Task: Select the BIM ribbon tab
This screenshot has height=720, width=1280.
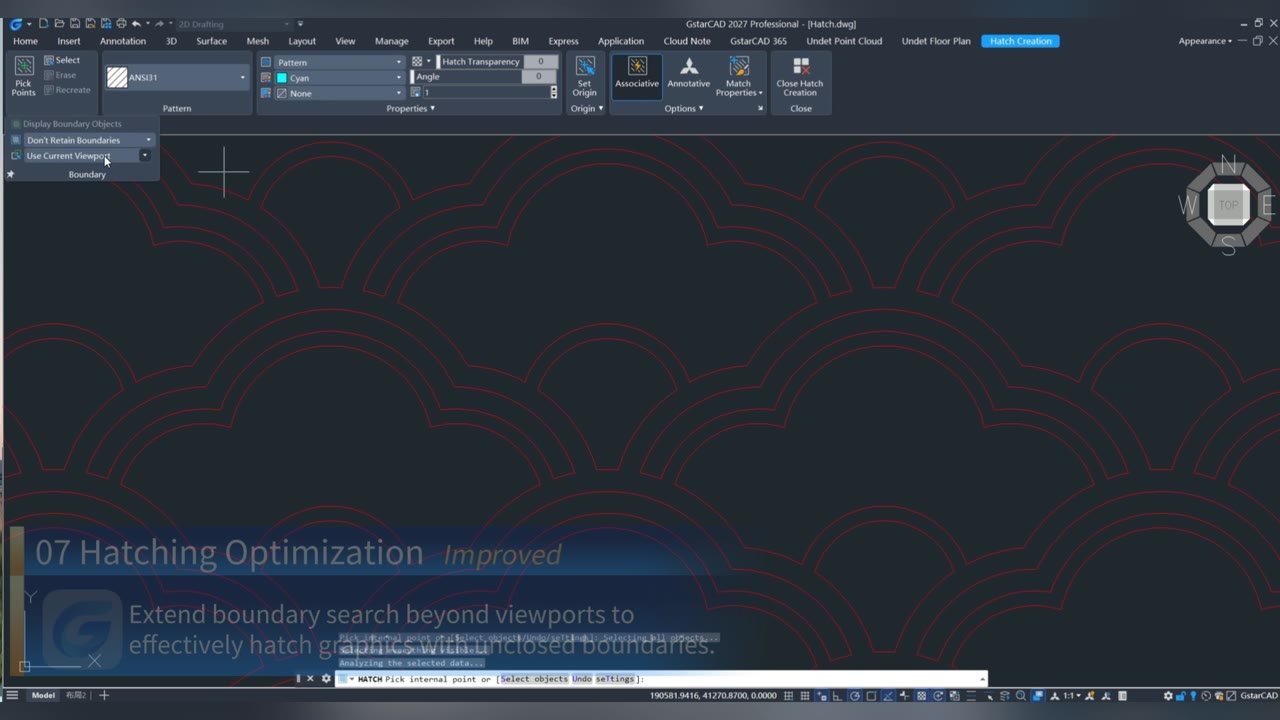Action: pyautogui.click(x=520, y=41)
